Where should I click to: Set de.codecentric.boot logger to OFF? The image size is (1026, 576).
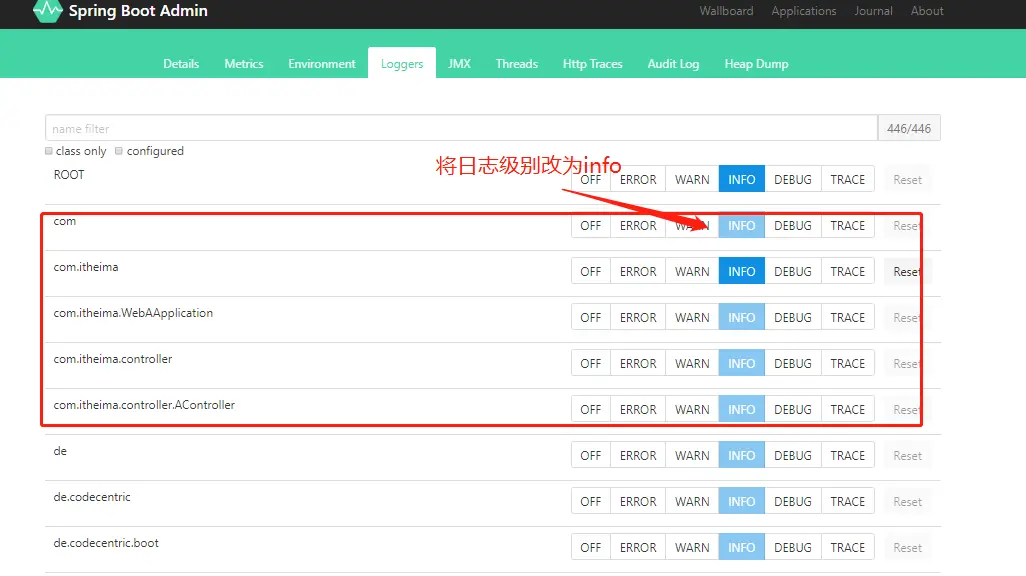point(590,547)
